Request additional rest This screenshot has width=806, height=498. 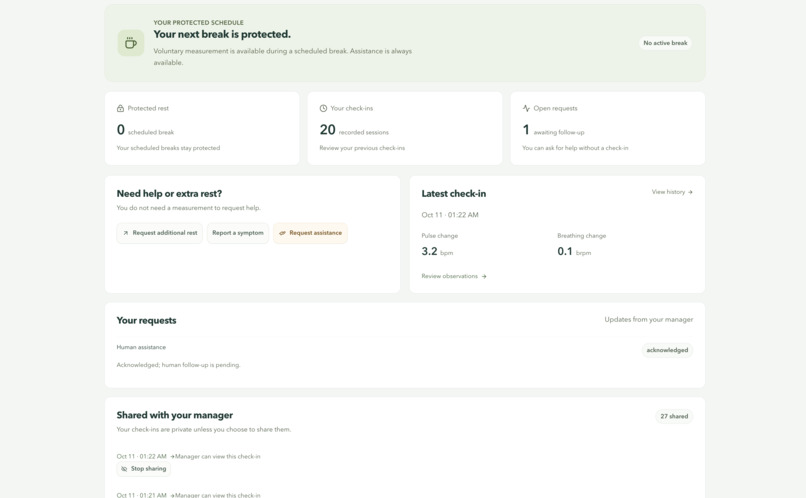(159, 233)
